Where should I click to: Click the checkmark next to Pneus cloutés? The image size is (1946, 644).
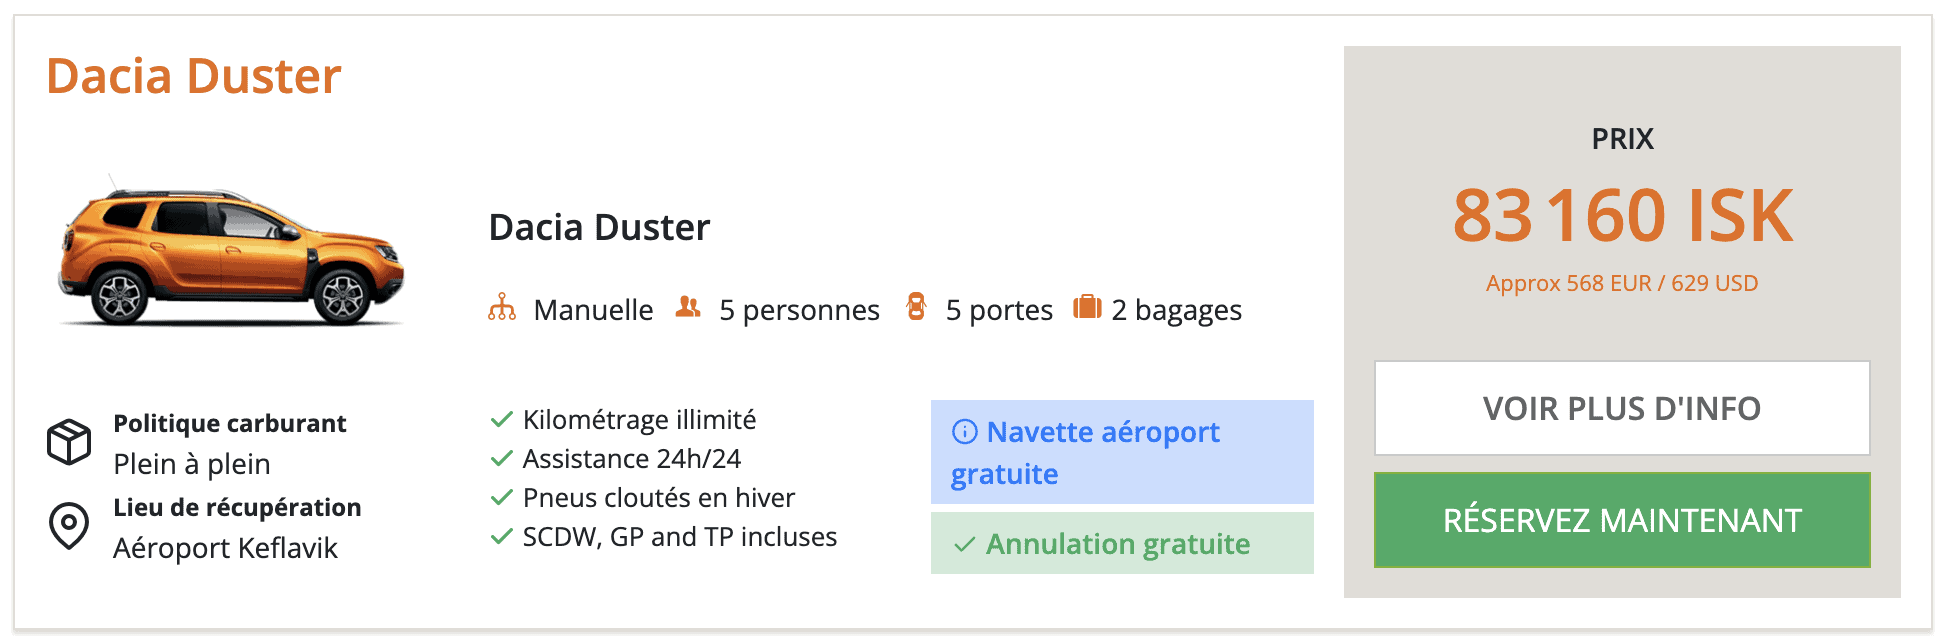coord(502,497)
